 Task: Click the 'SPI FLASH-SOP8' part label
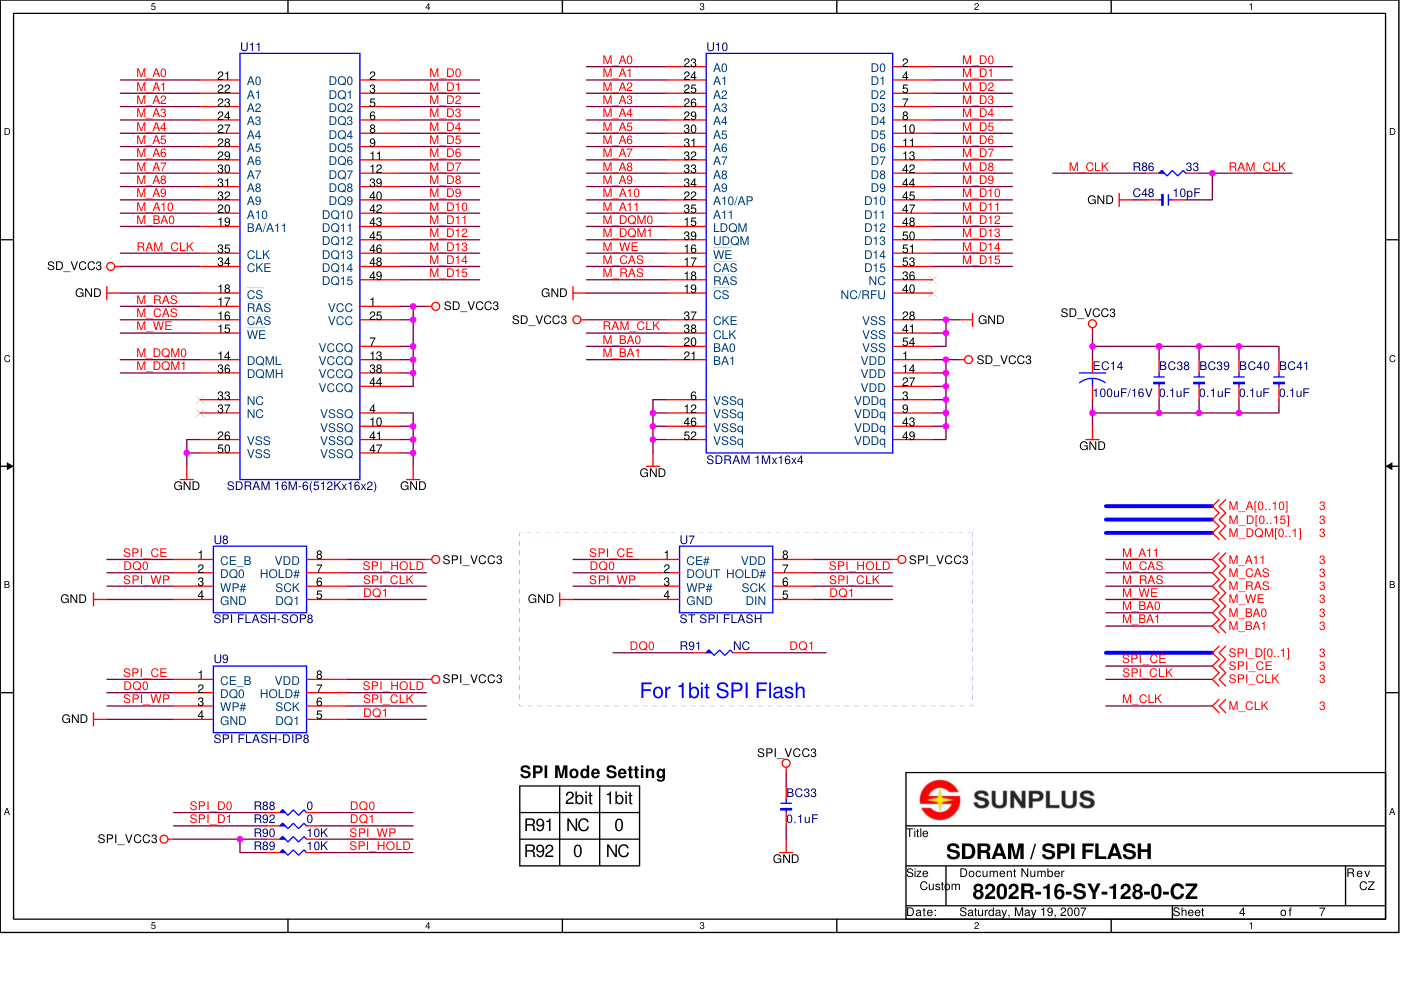tap(263, 619)
